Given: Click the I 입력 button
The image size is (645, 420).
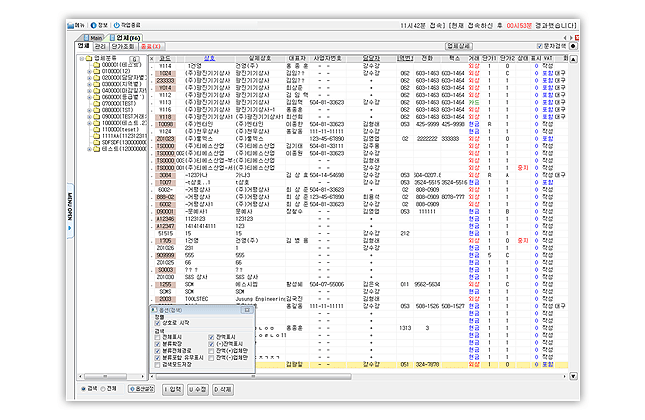Looking at the screenshot, I should coord(173,389).
